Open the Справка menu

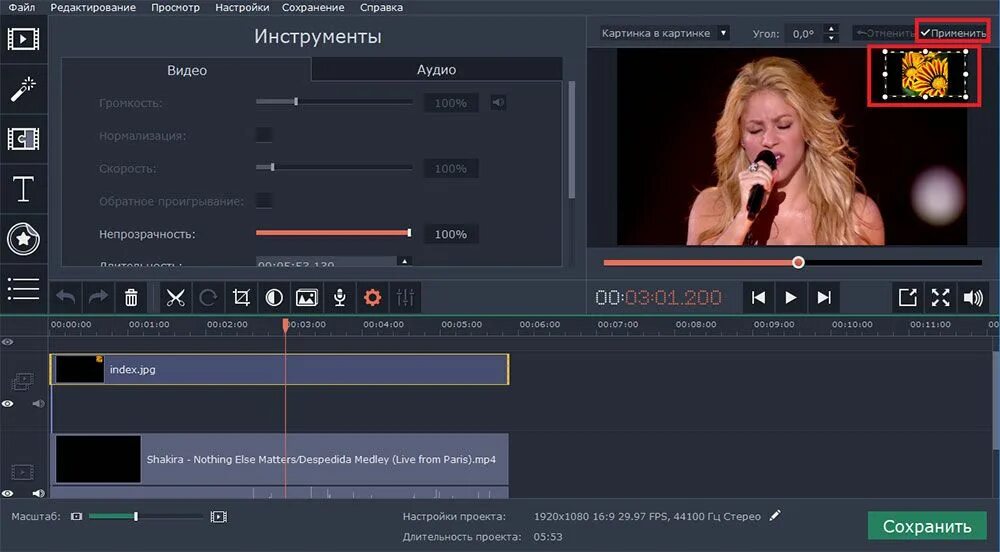(381, 8)
